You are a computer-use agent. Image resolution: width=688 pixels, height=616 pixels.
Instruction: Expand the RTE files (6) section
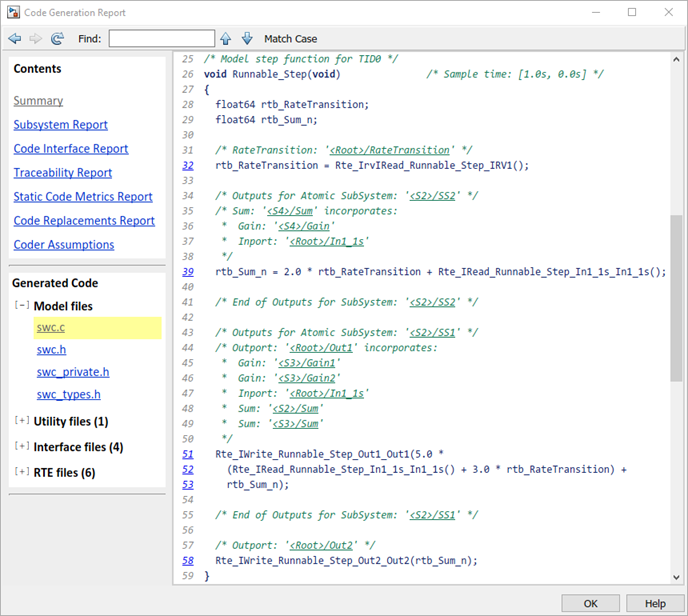pyautogui.click(x=22, y=472)
